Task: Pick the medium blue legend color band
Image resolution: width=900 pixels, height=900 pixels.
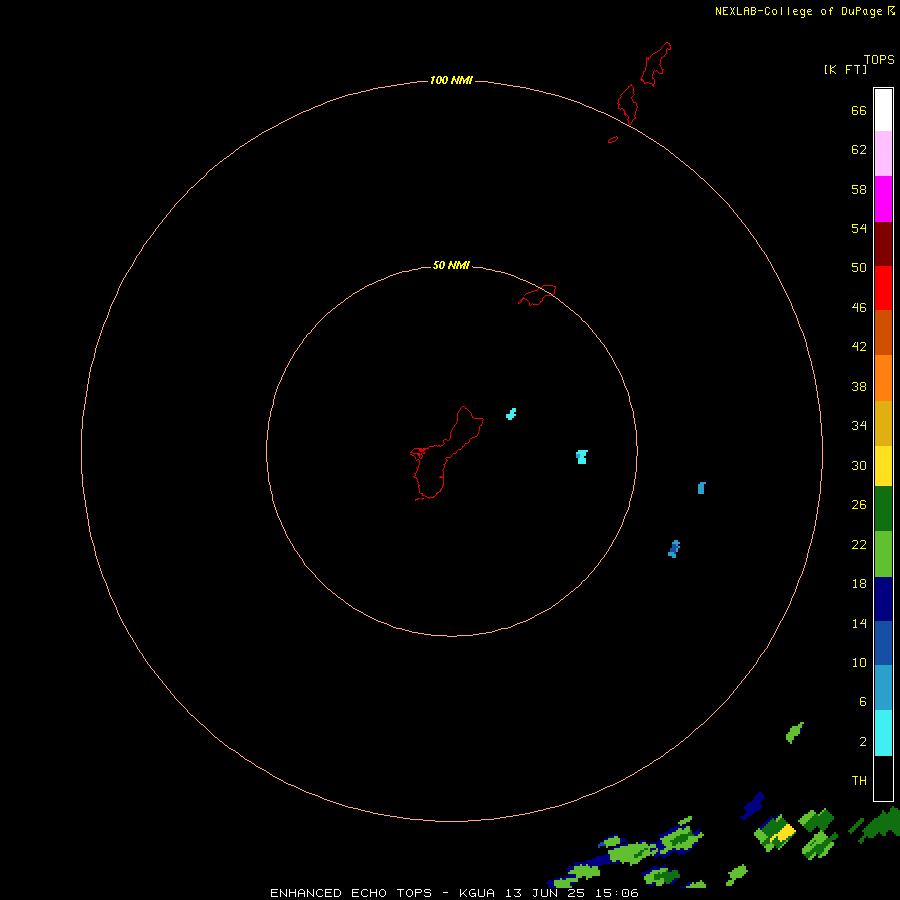Action: 883,643
